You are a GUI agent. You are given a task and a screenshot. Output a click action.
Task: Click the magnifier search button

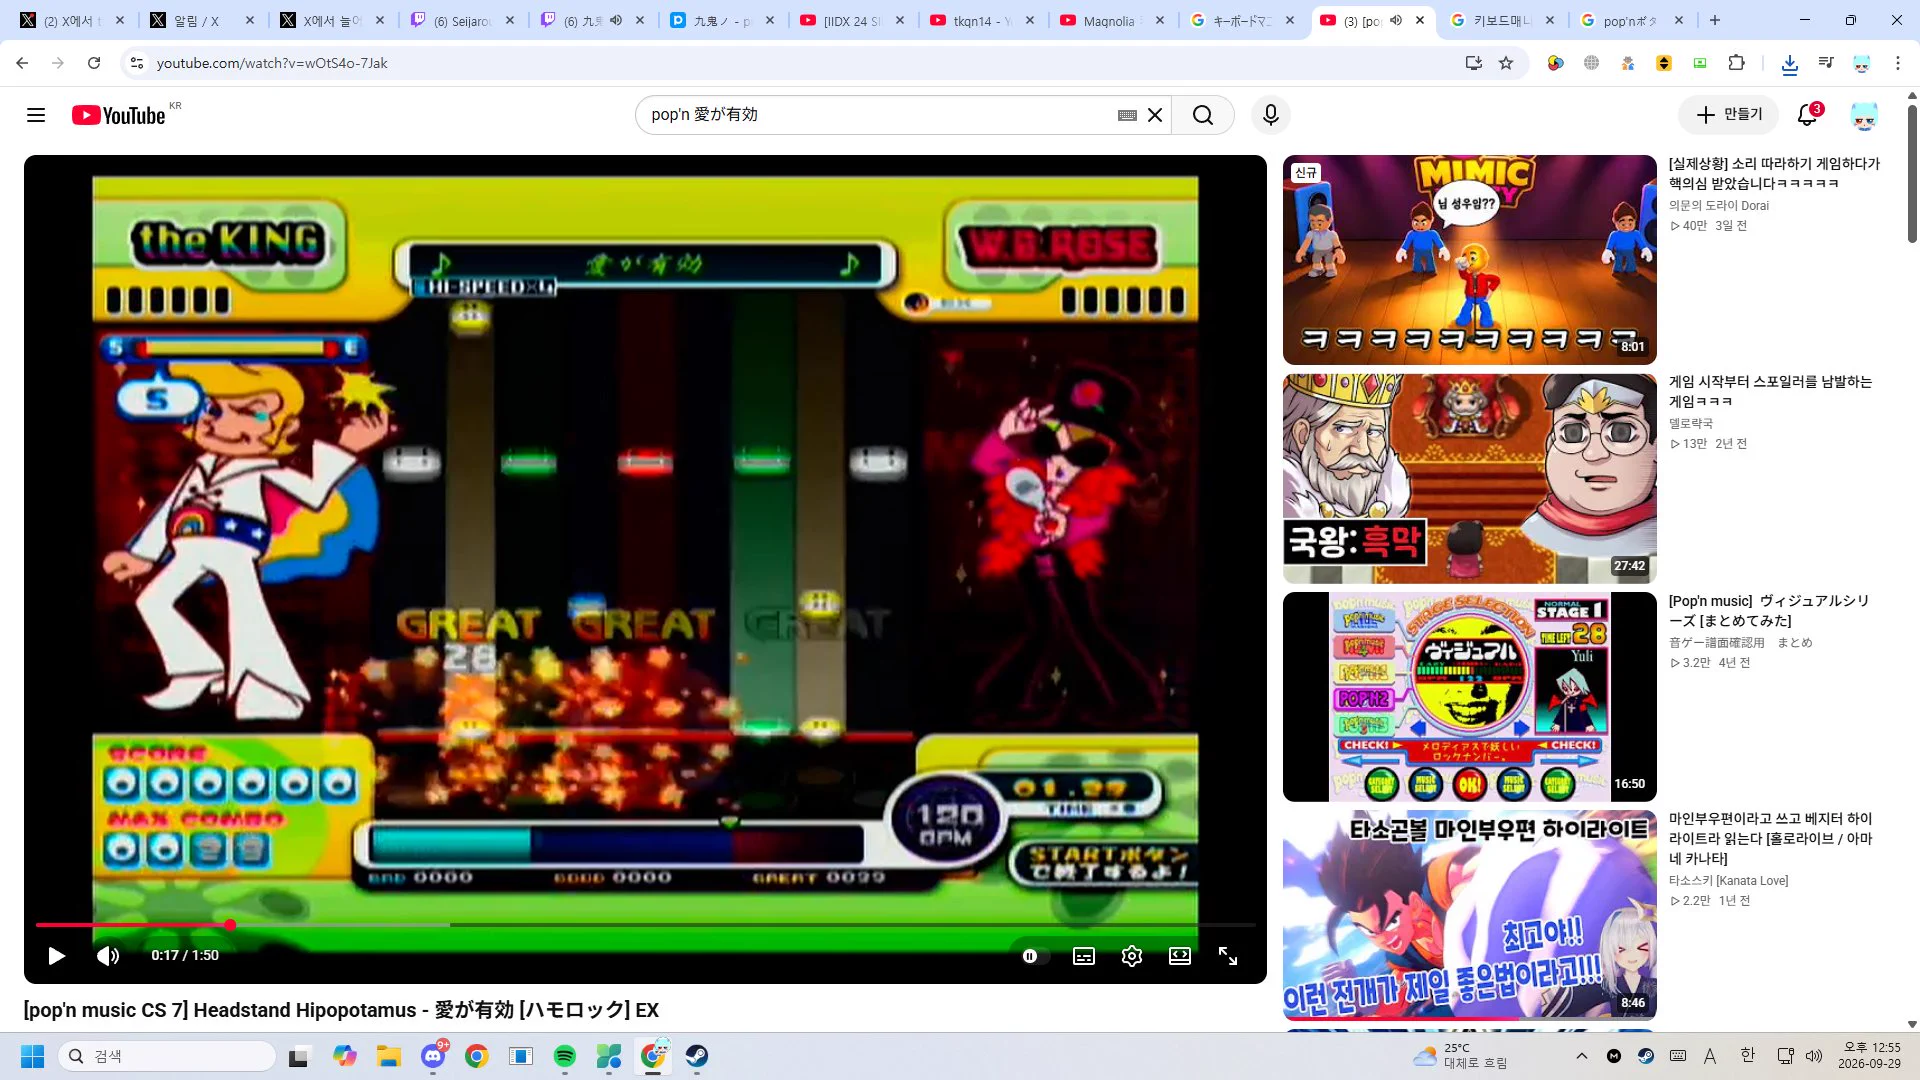pos(1203,115)
